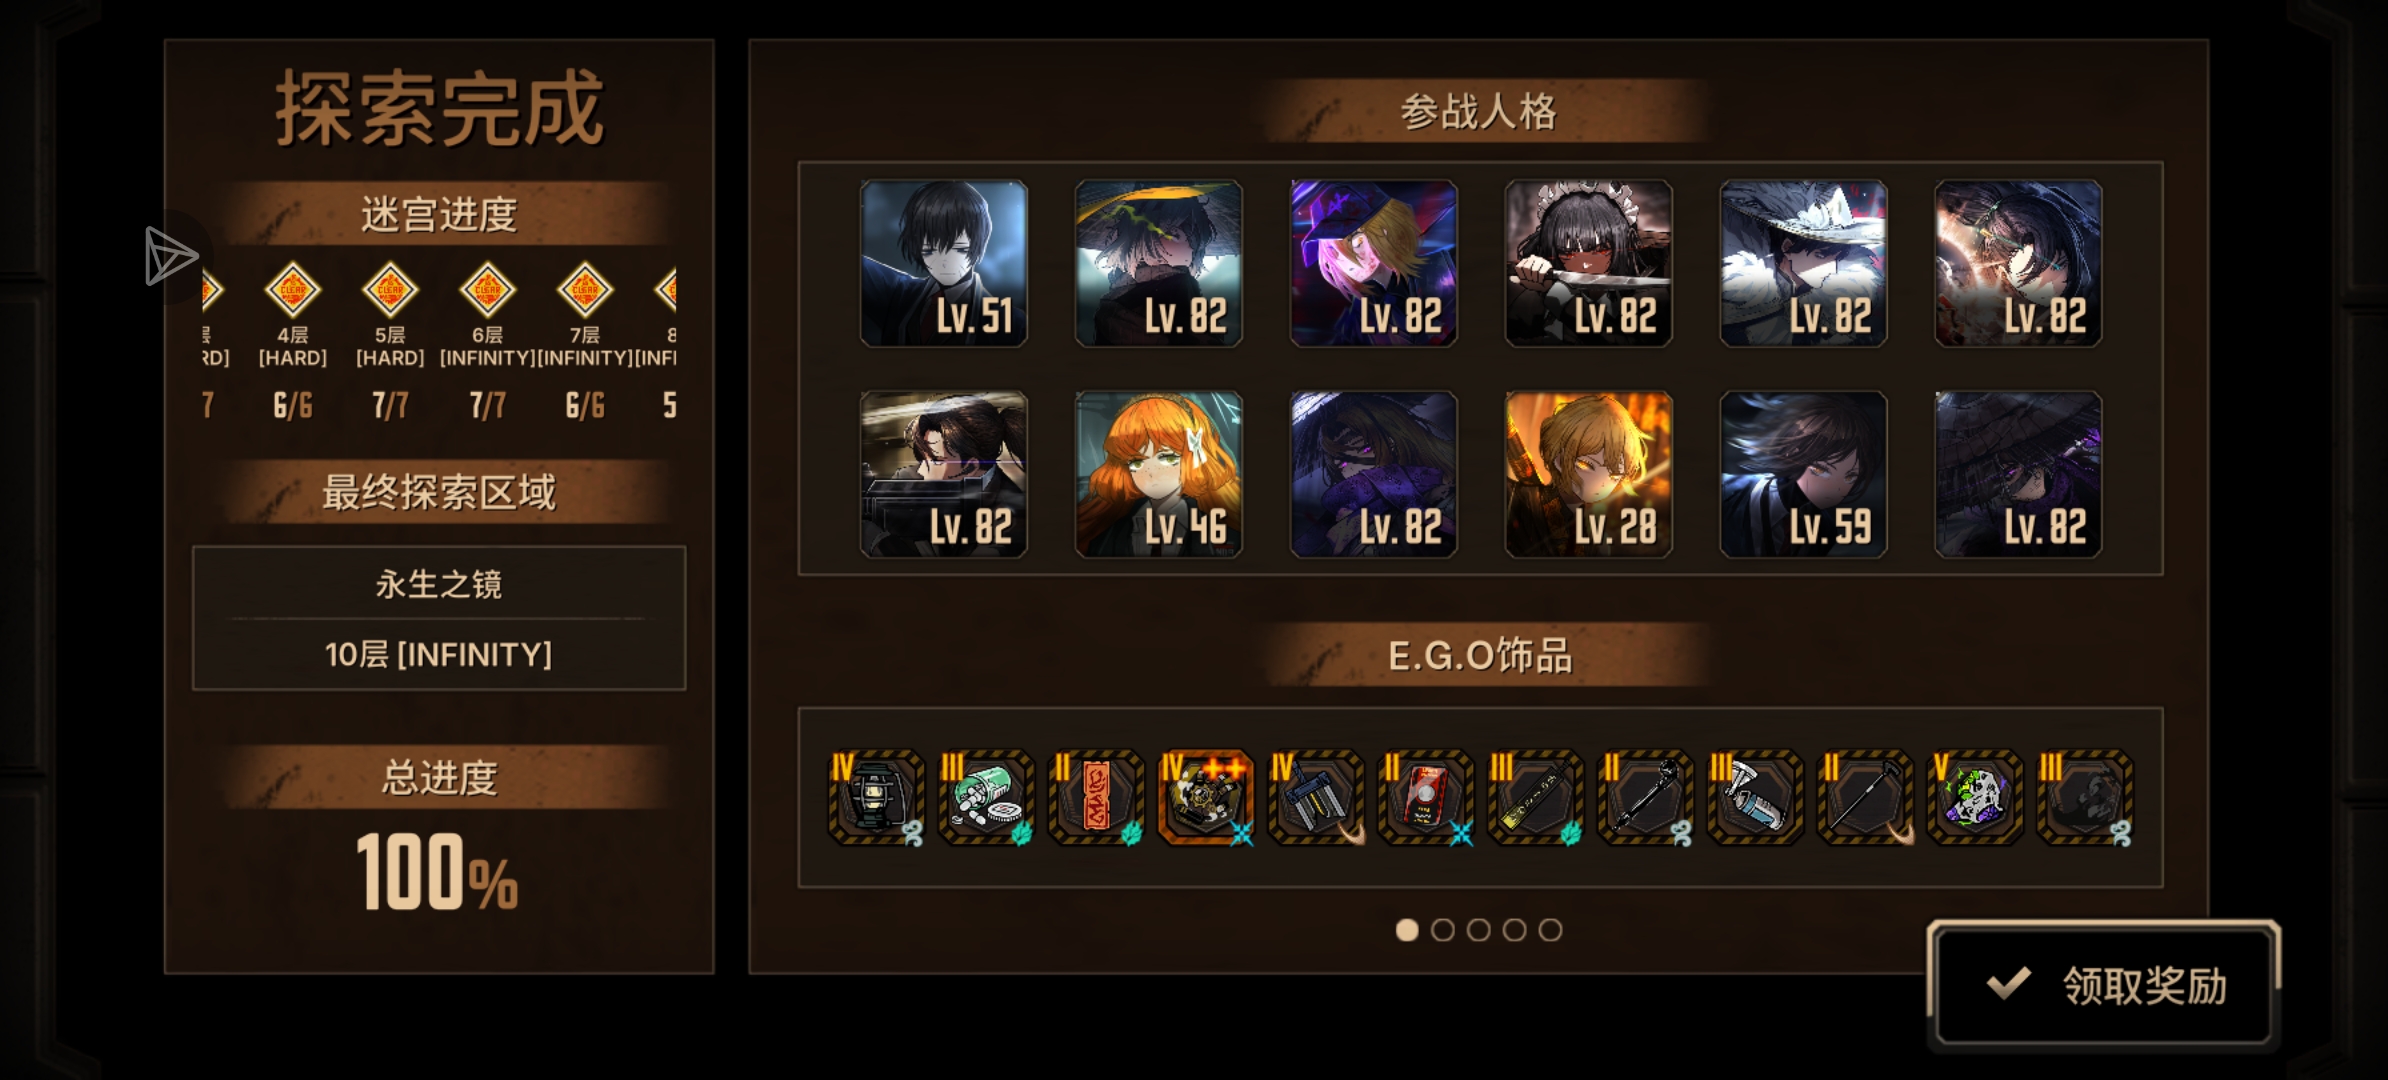
Task: Open the orange-haired Lv. 46 portrait
Action: (x=1159, y=474)
